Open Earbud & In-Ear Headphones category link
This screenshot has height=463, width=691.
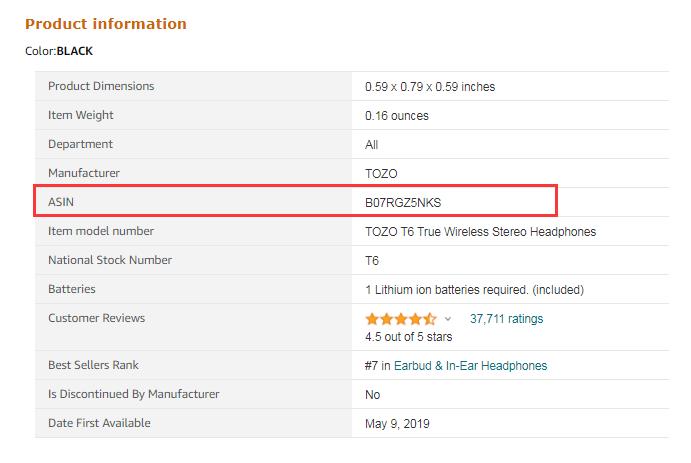click(x=469, y=366)
